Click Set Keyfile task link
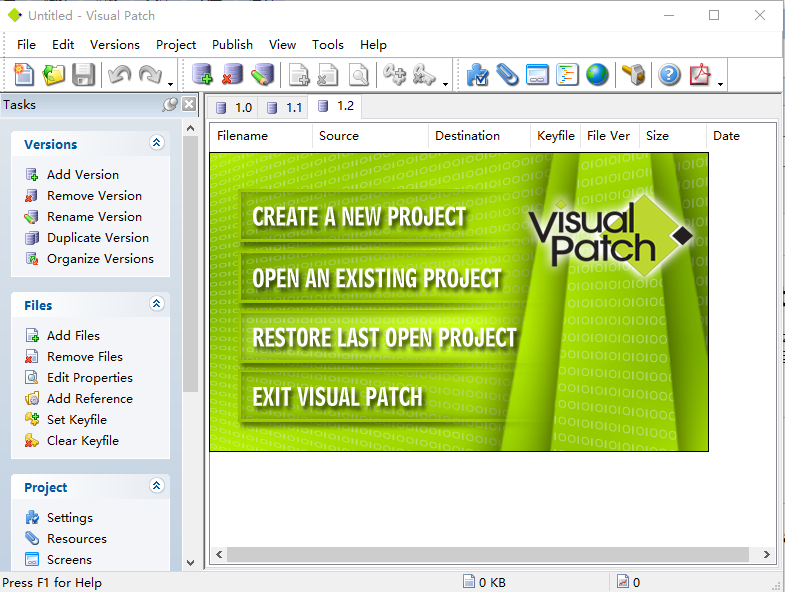 77,420
